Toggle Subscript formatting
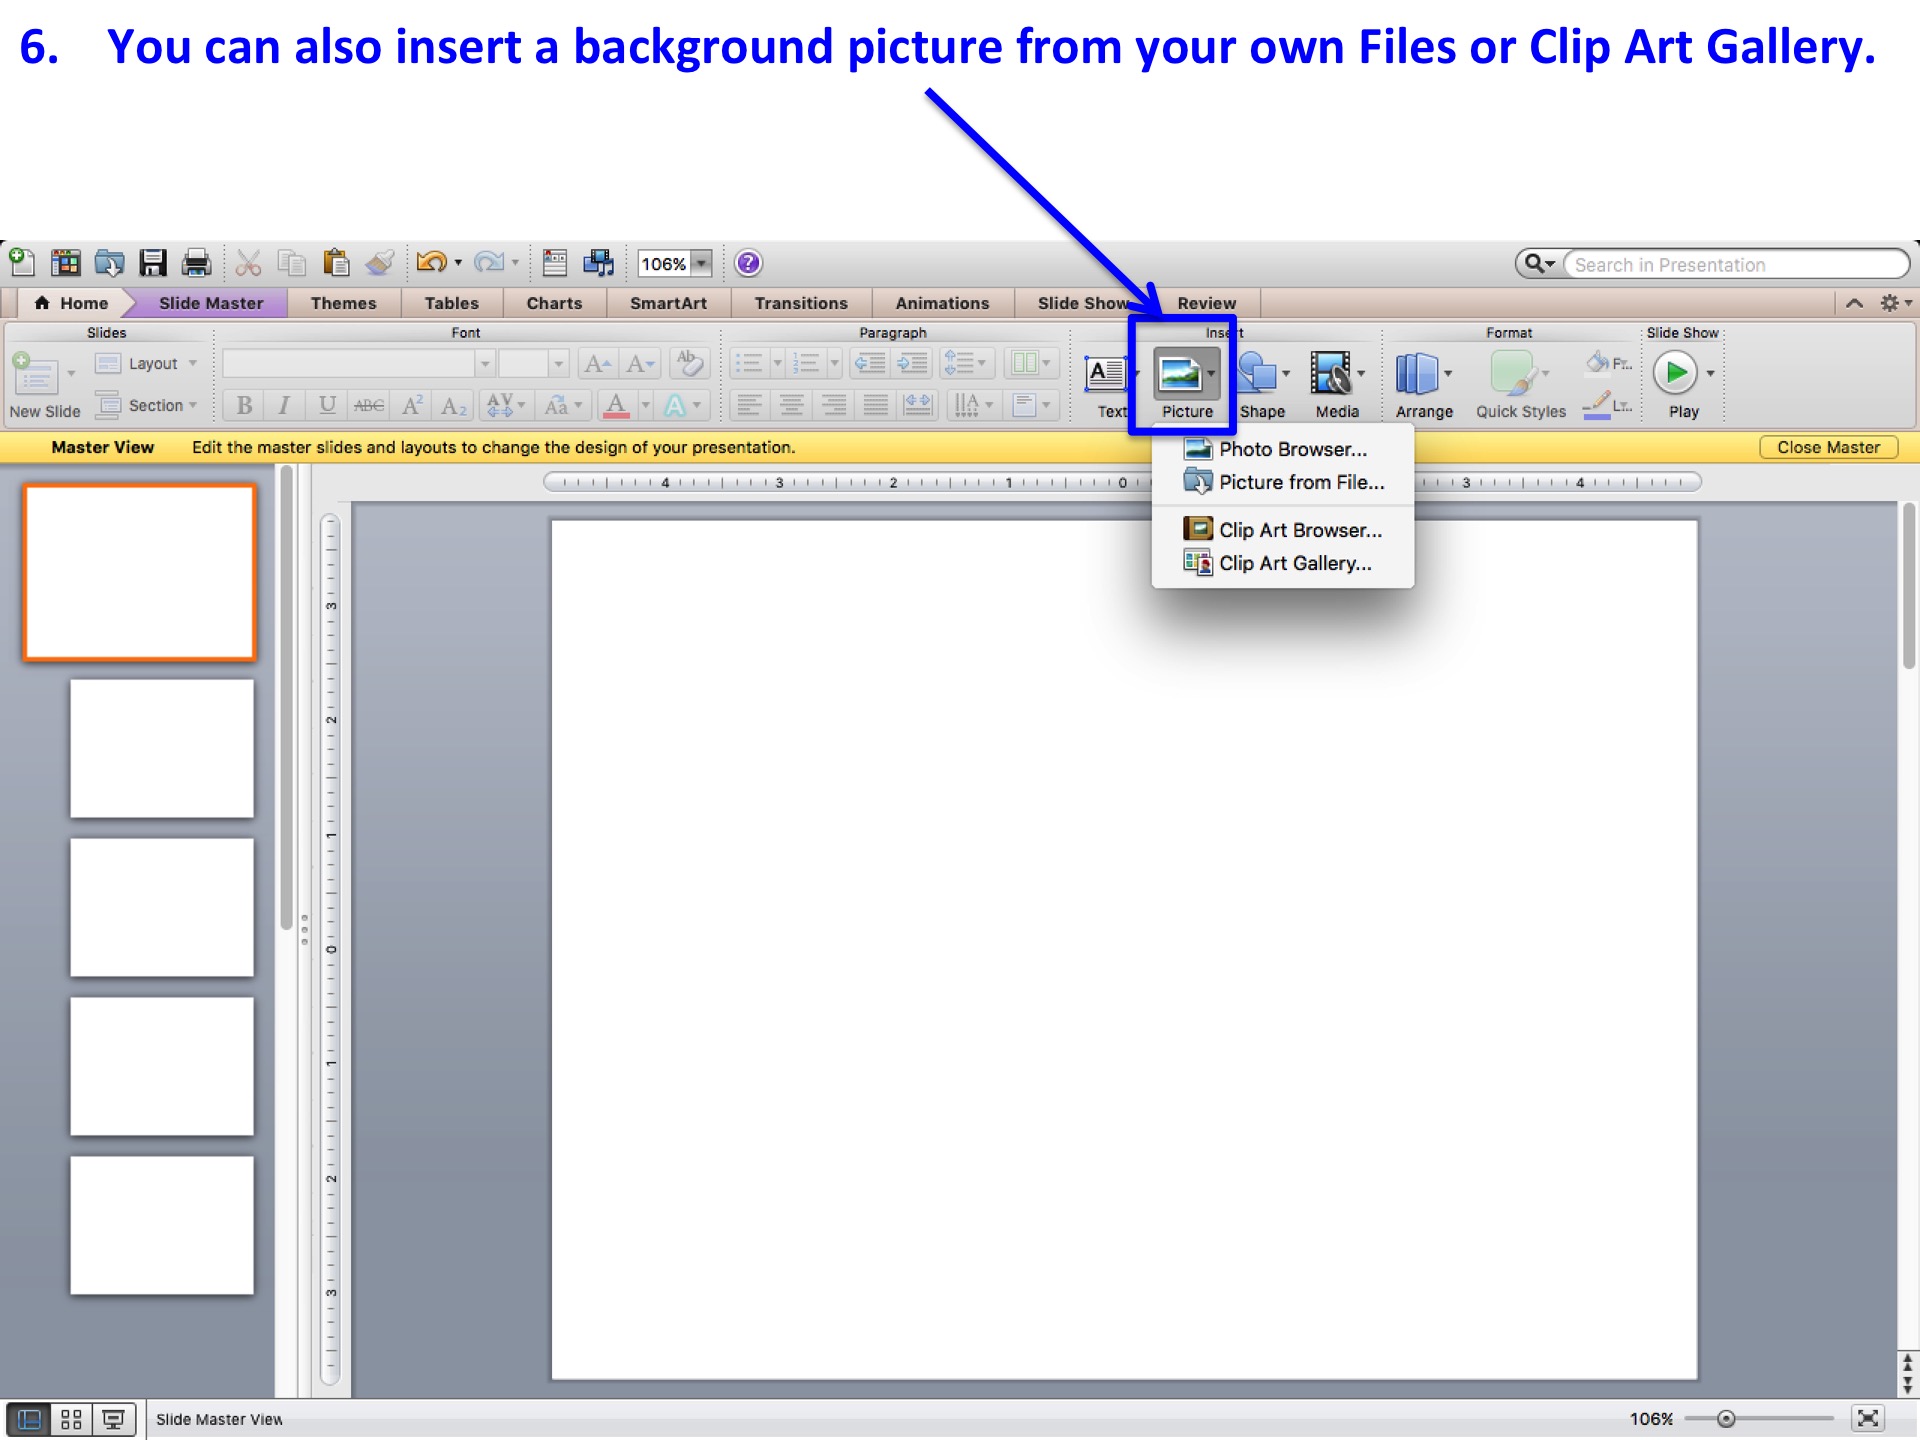1920x1440 pixels. point(454,405)
